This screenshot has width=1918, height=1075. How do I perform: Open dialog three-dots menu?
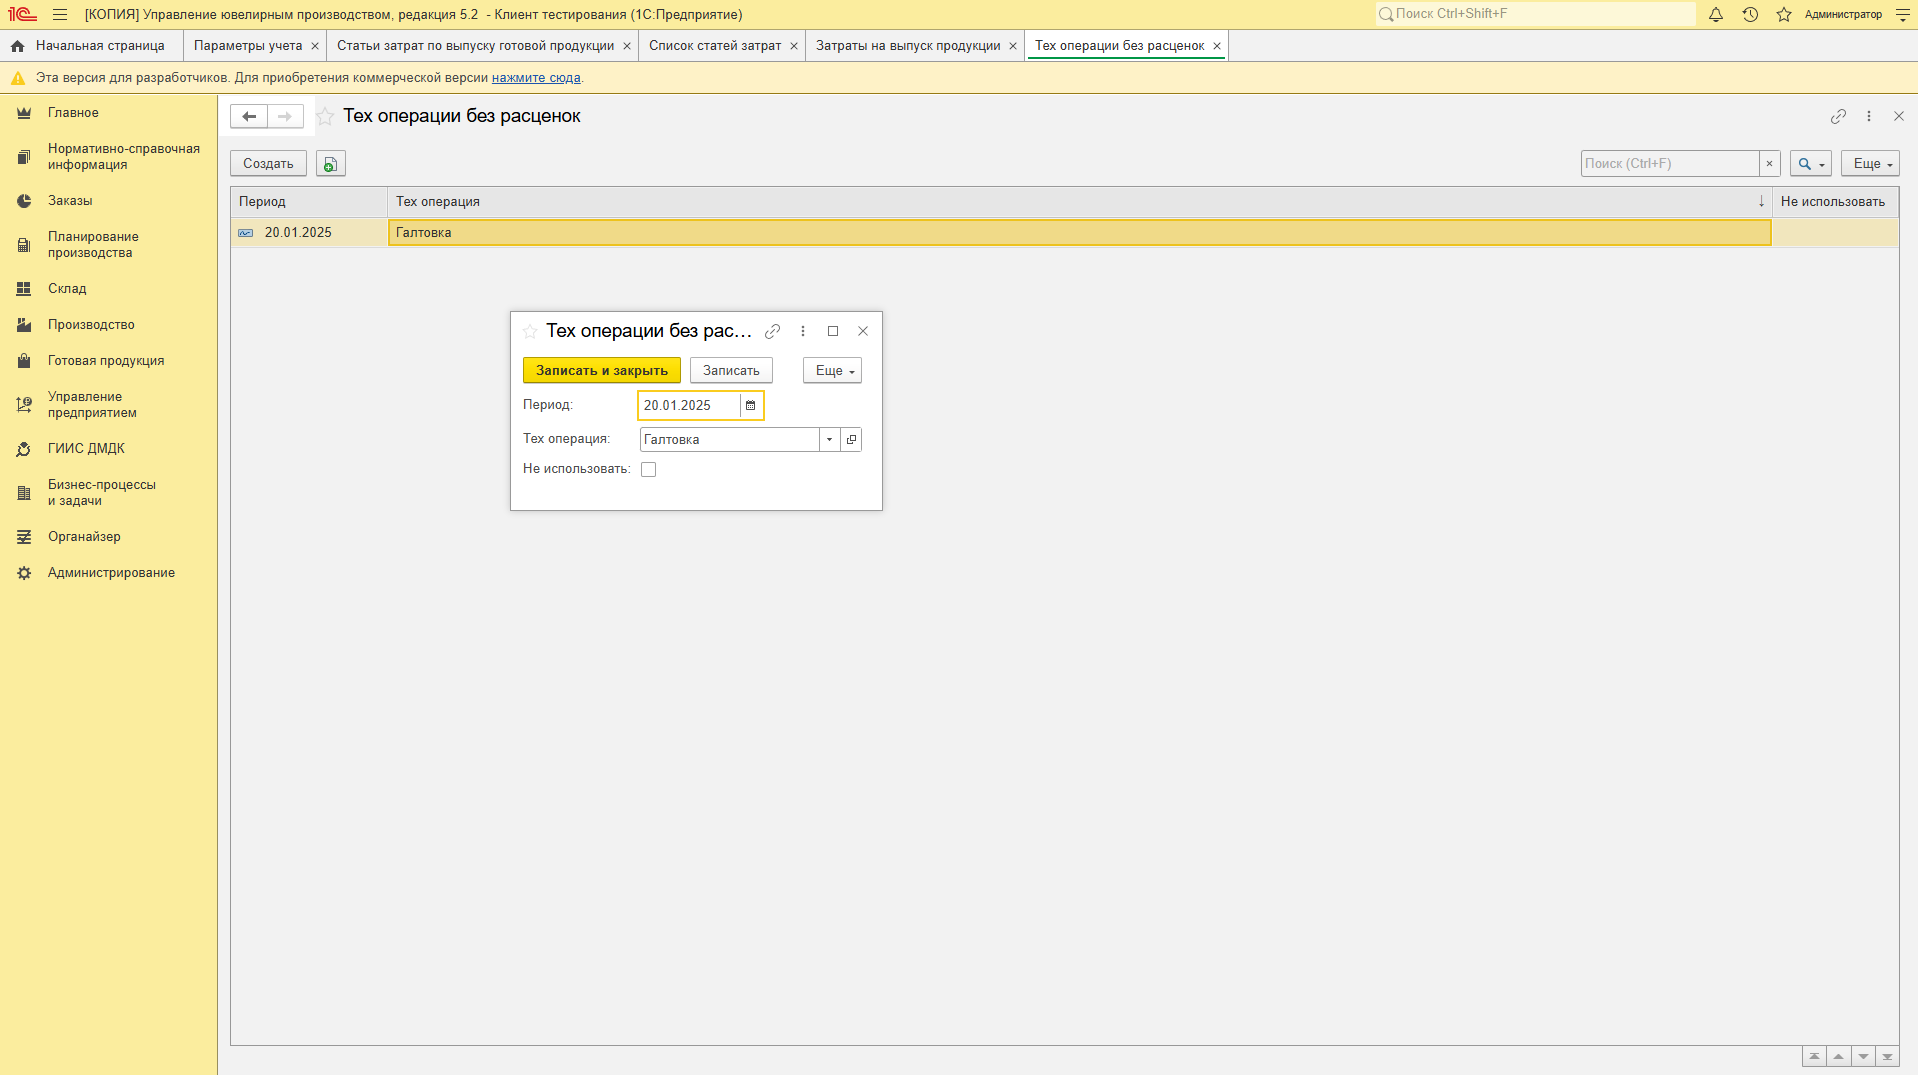click(x=803, y=332)
